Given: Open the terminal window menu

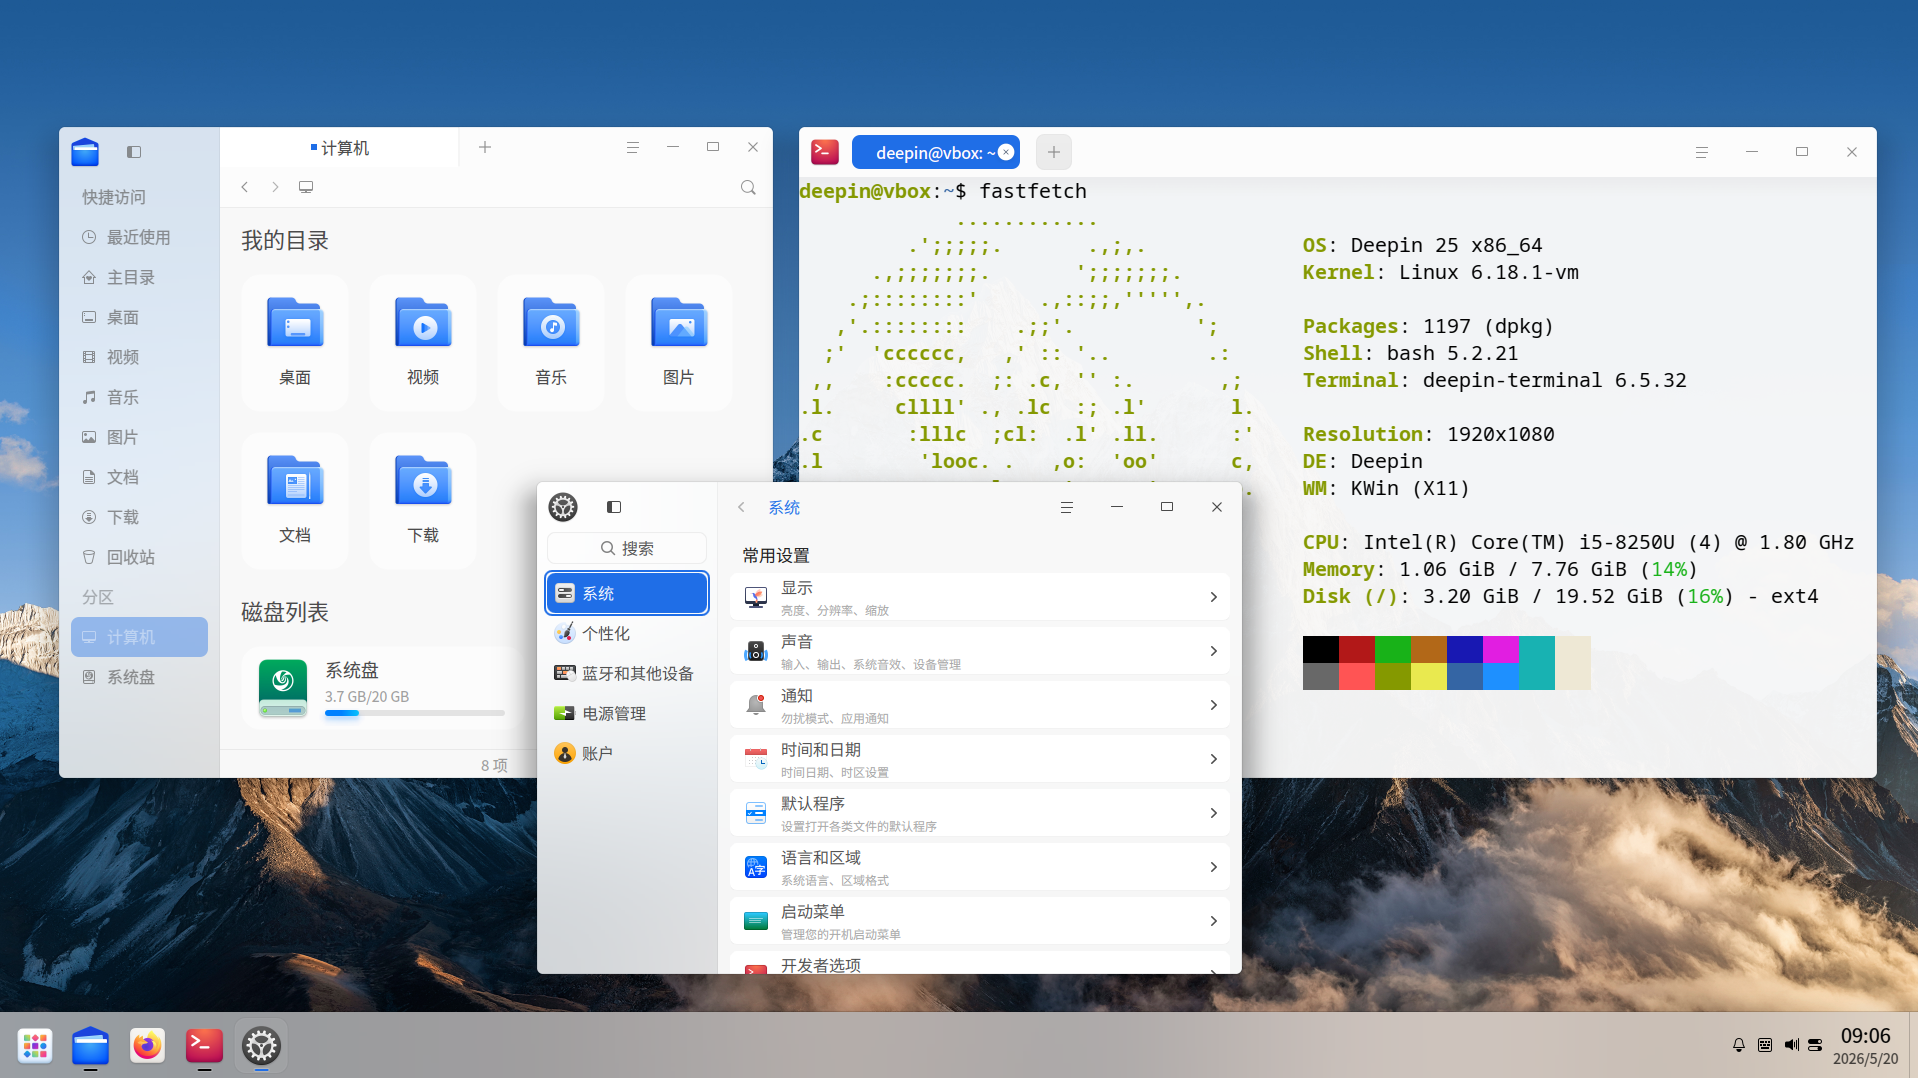Looking at the screenshot, I should (x=1702, y=152).
